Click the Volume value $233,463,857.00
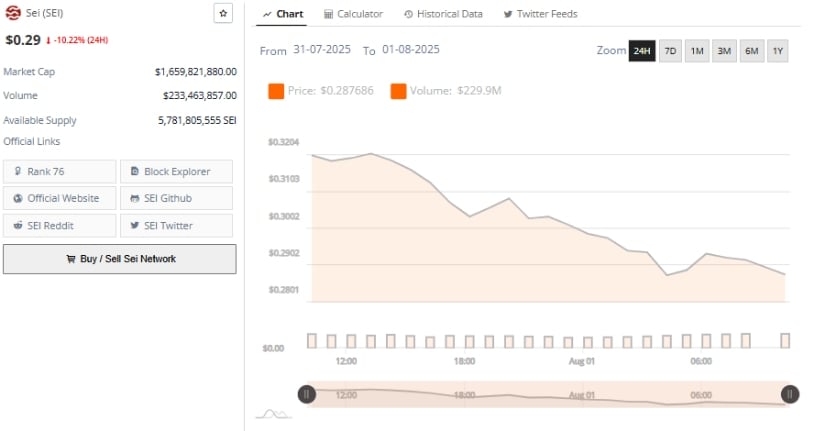The height and width of the screenshot is (431, 825). [x=200, y=96]
